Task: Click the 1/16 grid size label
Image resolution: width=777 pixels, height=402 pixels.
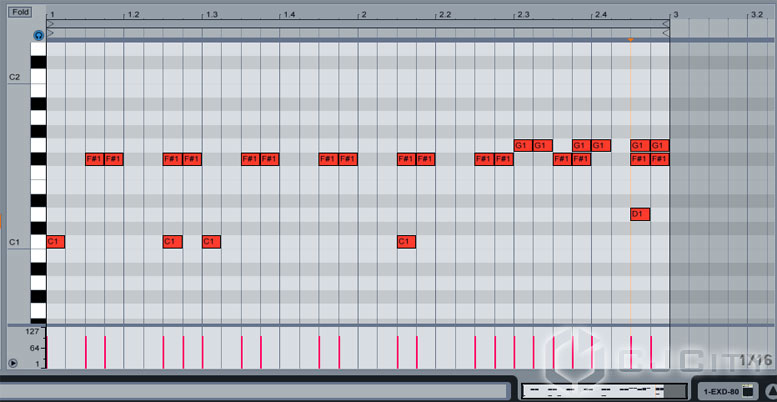Action: click(x=756, y=360)
